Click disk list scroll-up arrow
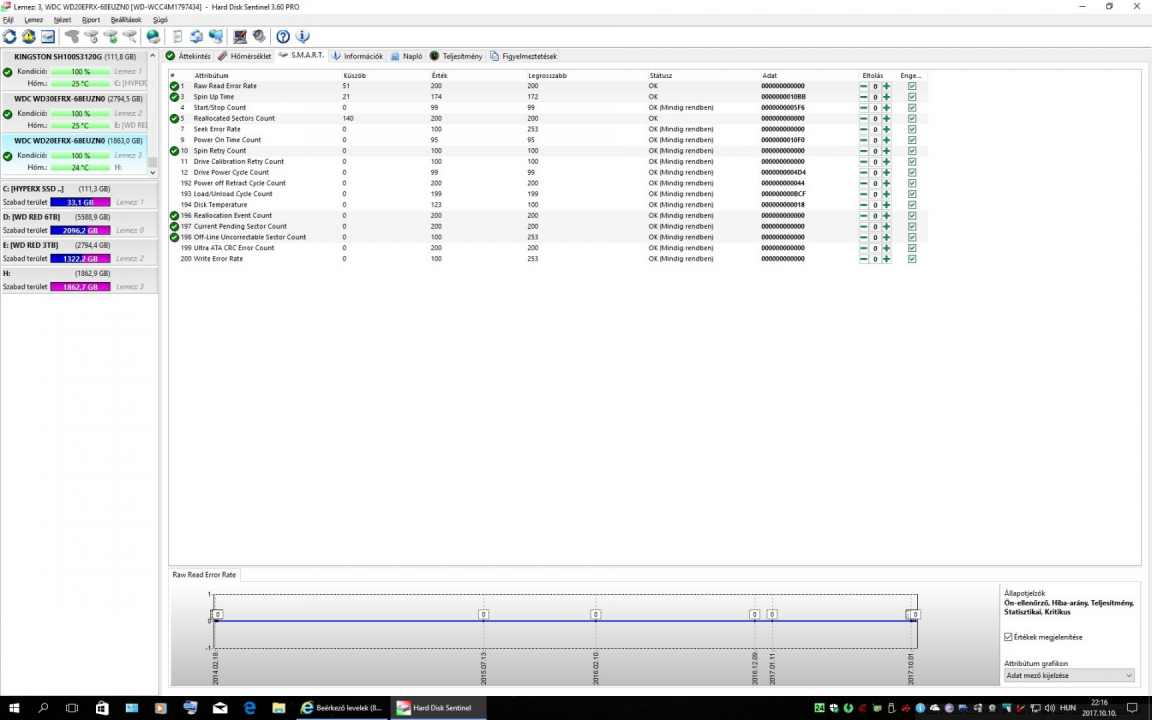This screenshot has width=1152, height=720. (x=152, y=56)
